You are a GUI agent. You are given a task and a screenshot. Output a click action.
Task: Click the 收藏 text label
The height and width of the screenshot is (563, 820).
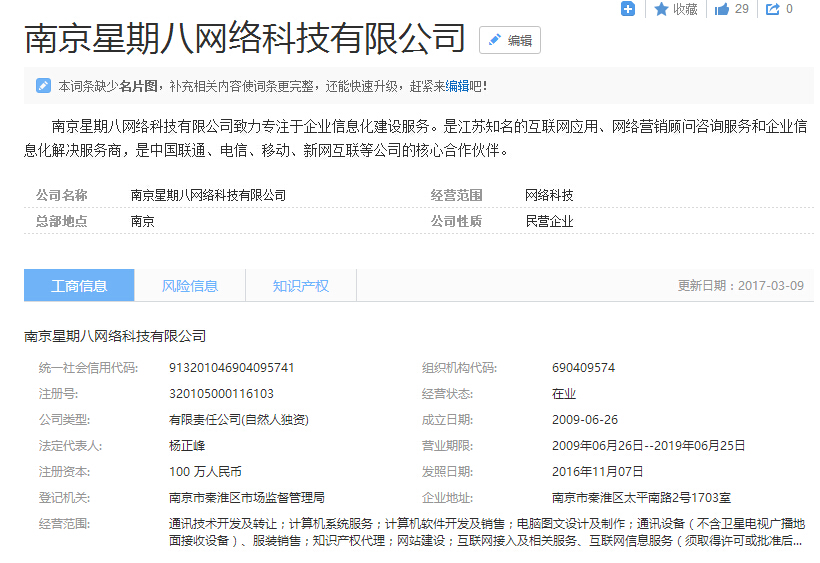tap(685, 9)
